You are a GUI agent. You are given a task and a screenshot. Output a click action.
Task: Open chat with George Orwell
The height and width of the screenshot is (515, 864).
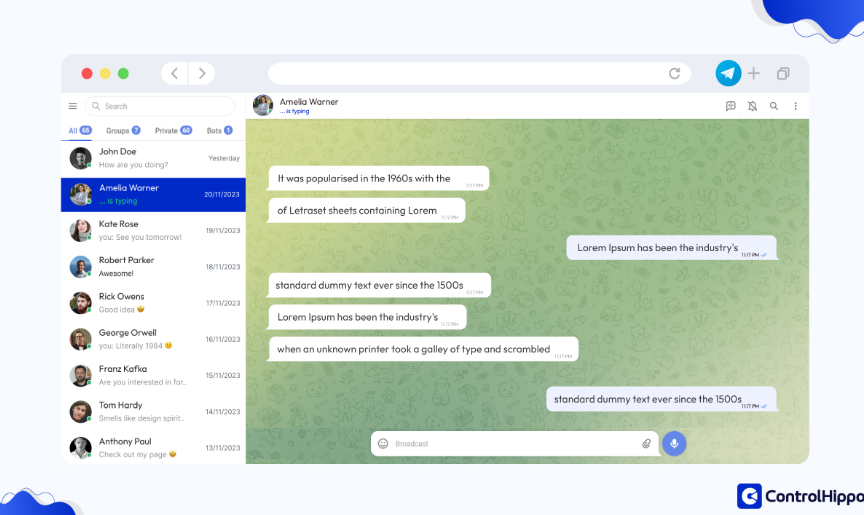(153, 339)
